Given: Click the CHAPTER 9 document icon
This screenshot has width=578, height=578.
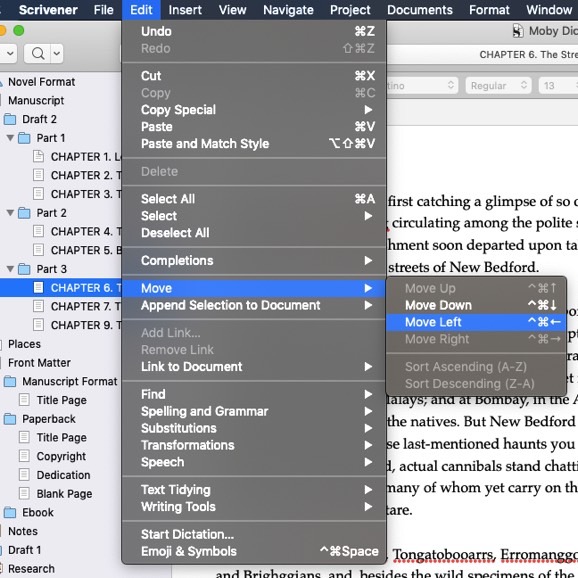Looking at the screenshot, I should coord(38,325).
